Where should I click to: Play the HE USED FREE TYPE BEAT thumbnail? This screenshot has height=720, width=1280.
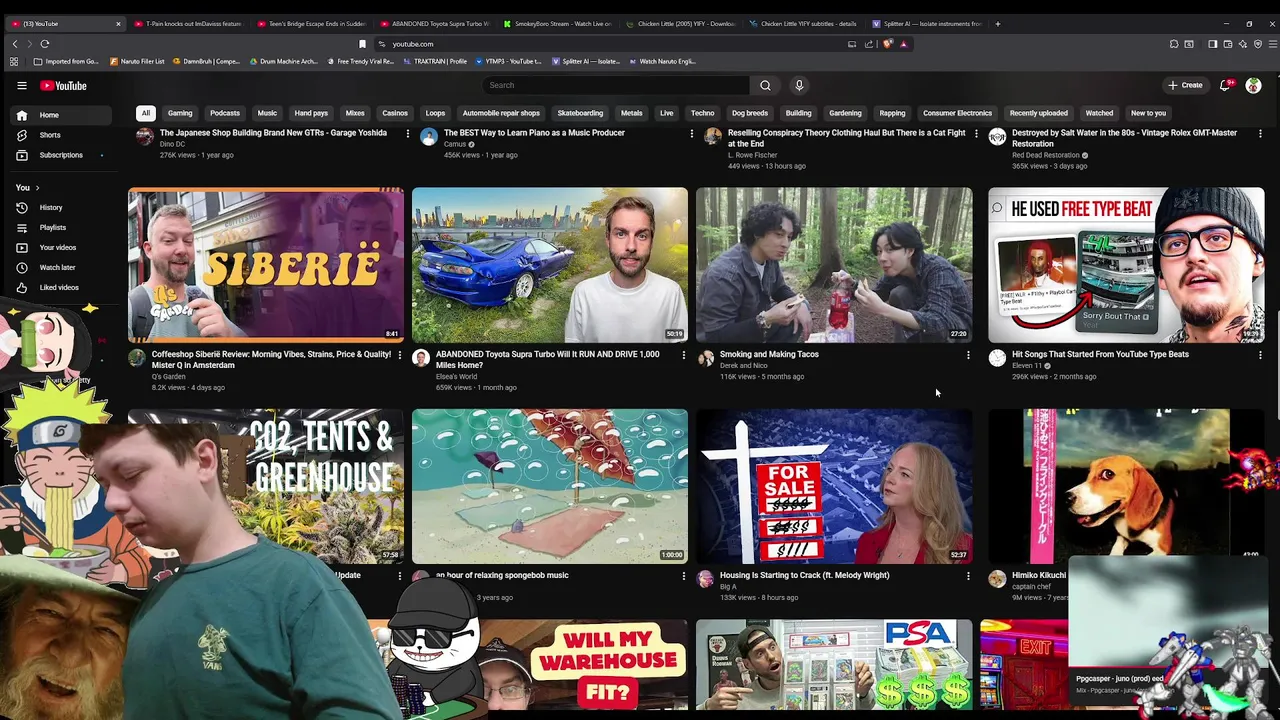1126,265
